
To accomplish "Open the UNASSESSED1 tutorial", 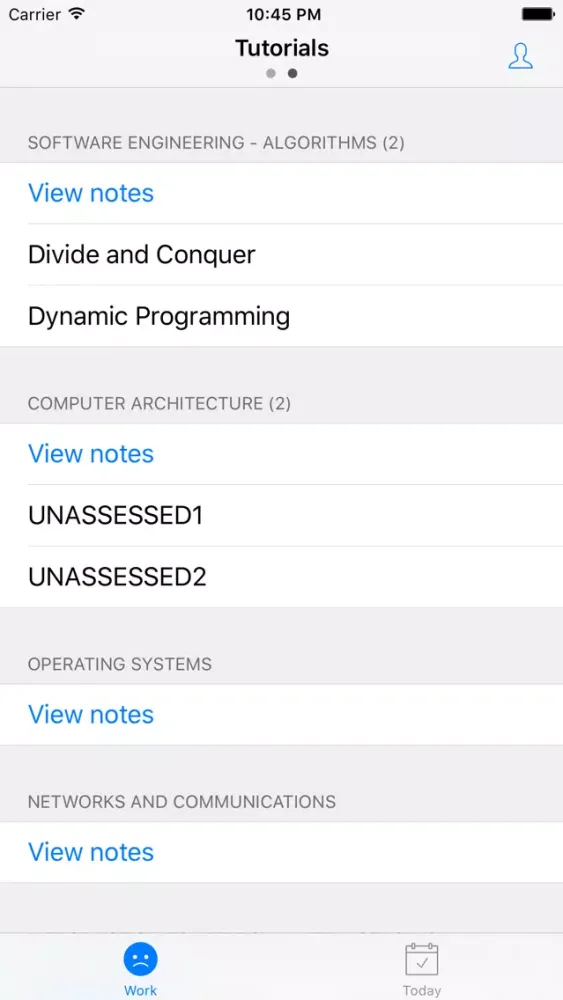I will pos(281,515).
